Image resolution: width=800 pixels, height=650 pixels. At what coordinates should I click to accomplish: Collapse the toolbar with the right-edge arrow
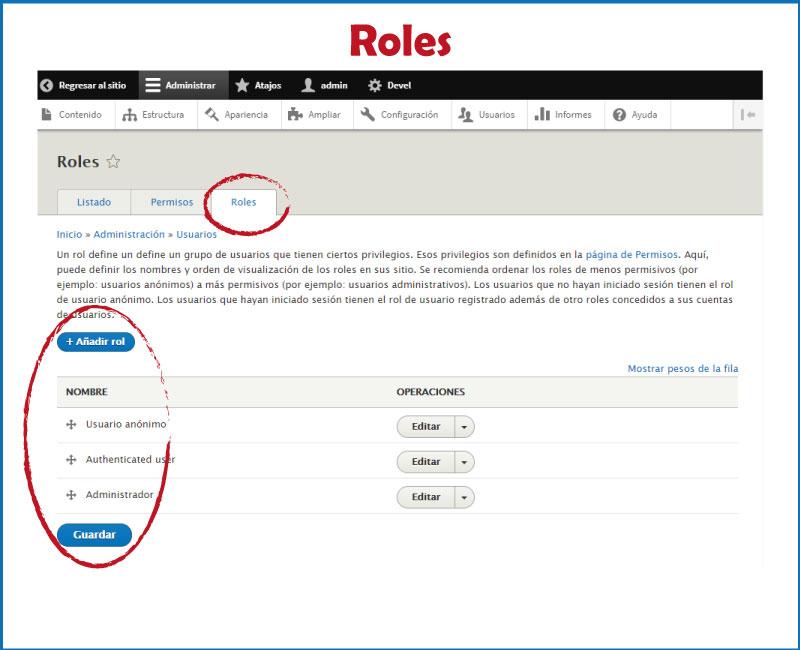747,115
